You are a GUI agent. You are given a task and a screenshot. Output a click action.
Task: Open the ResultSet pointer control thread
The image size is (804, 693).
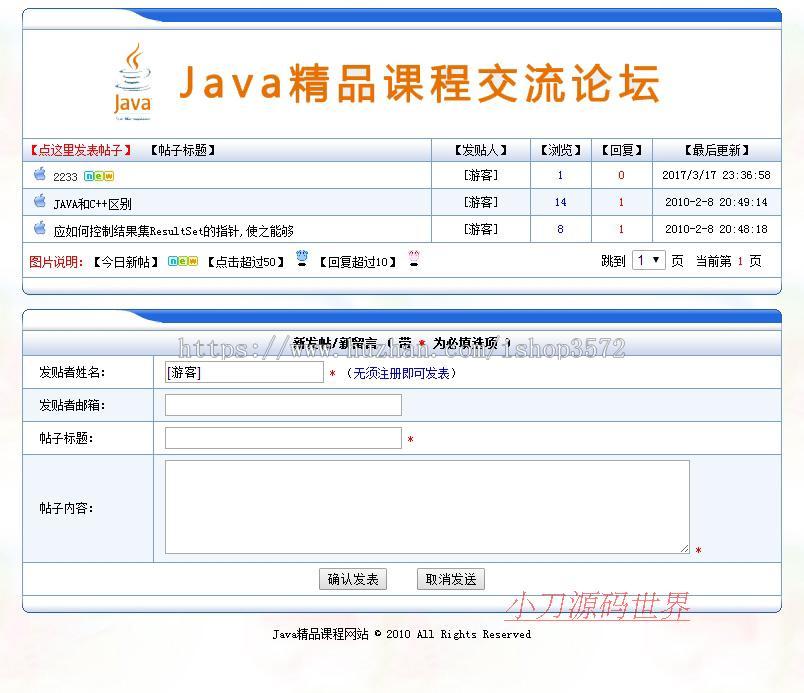173,230
